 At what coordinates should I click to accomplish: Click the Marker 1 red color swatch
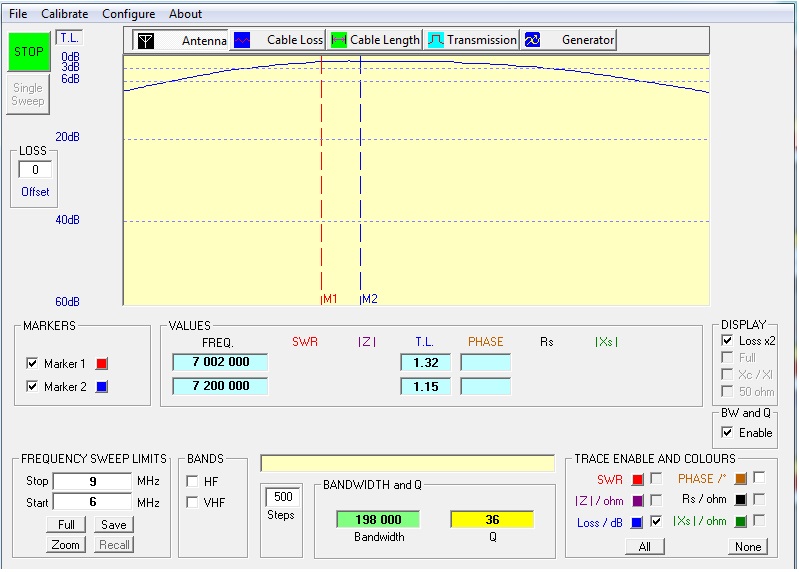pyautogui.click(x=101, y=364)
